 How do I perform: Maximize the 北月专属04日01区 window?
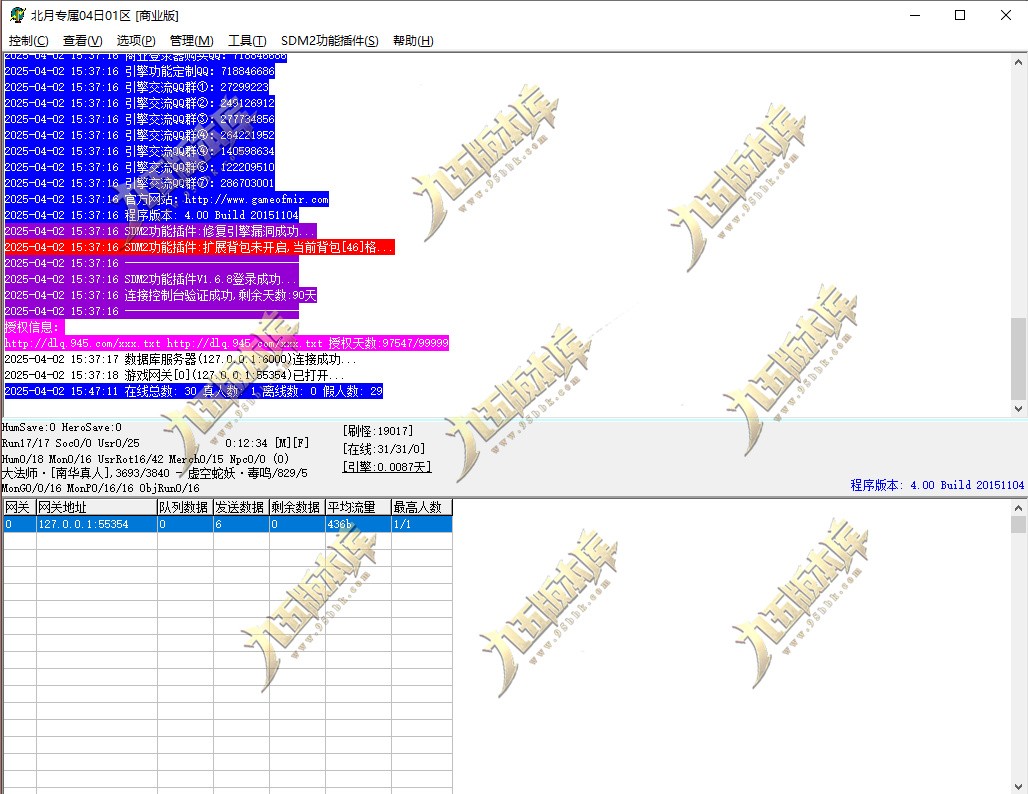click(x=960, y=15)
